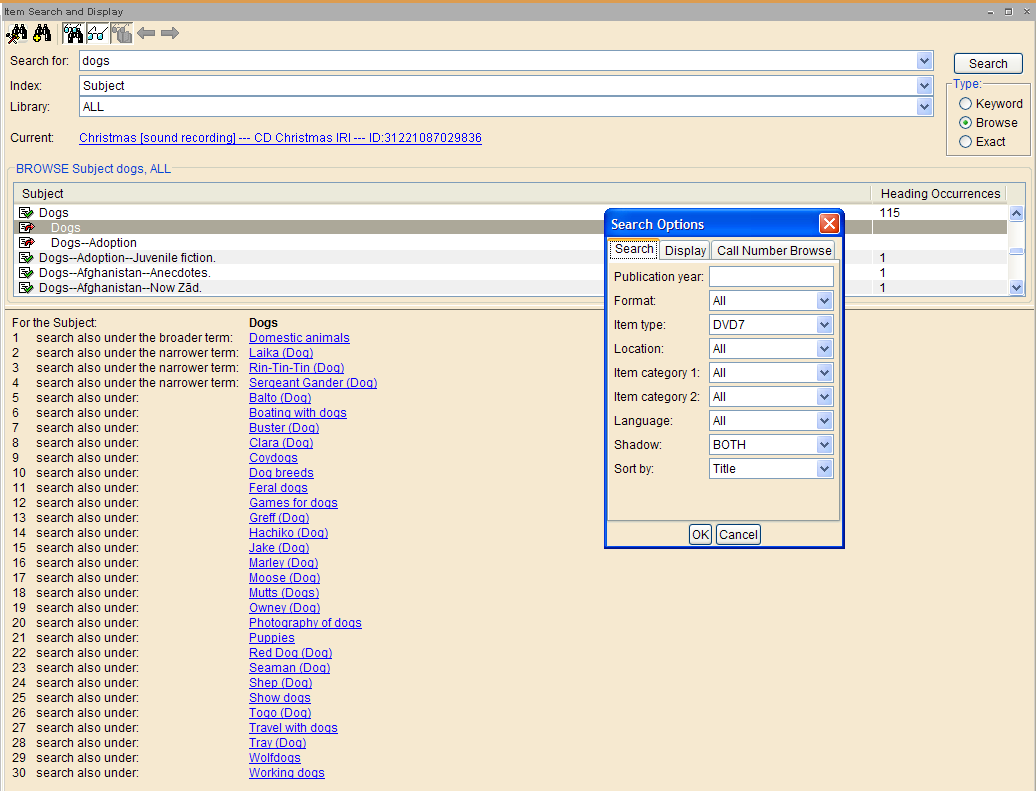
Task: Click the icon beside the Dogs--Adoption row
Action: point(26,243)
